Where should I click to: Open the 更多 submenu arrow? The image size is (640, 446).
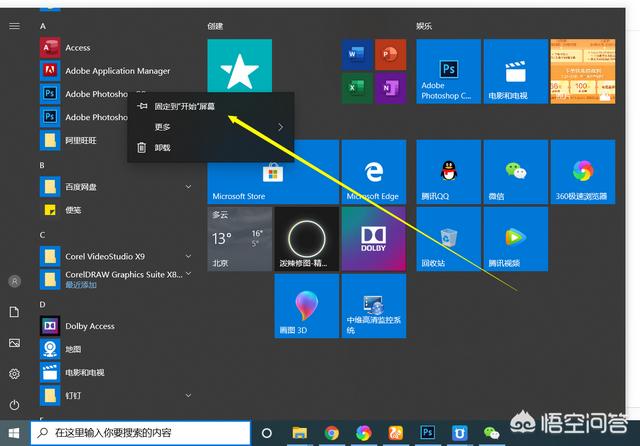point(280,127)
